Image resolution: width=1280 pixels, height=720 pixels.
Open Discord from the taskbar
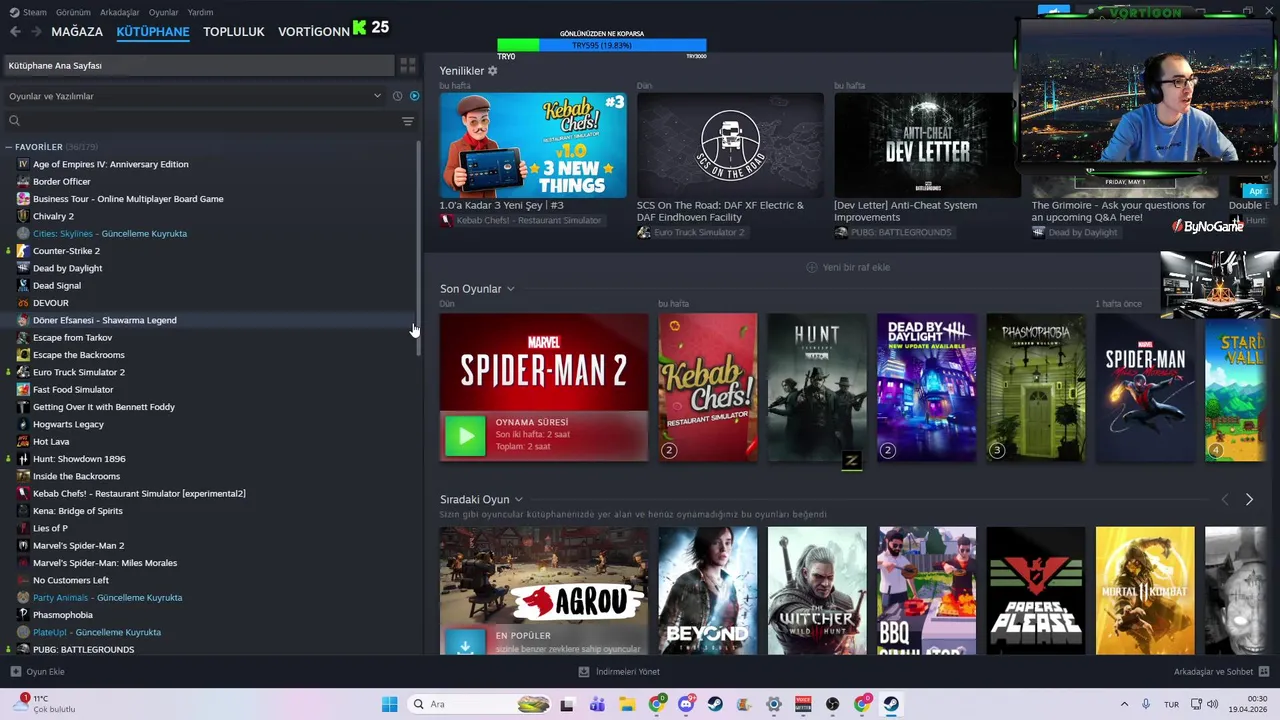686,704
